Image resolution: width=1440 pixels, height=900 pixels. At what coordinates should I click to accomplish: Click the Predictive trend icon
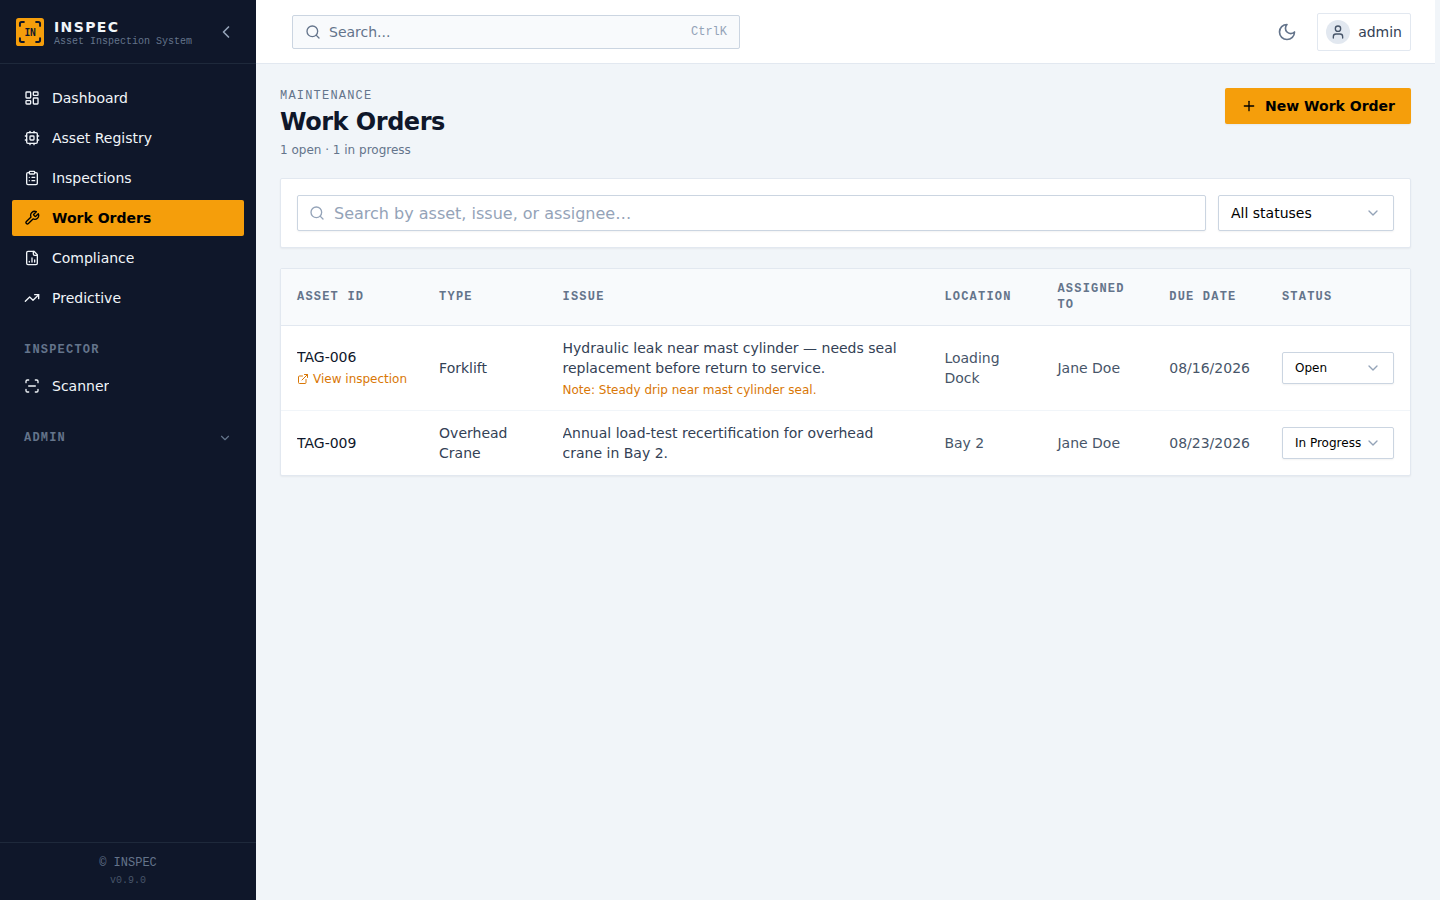[32, 298]
